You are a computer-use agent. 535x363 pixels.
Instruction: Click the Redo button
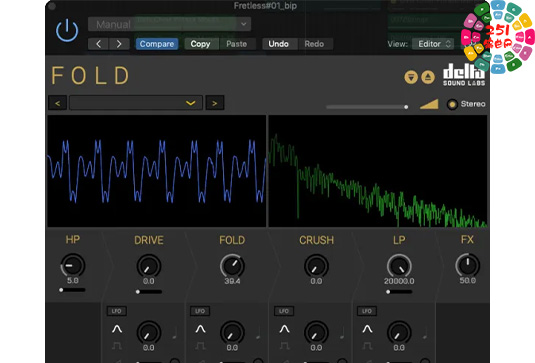click(314, 44)
